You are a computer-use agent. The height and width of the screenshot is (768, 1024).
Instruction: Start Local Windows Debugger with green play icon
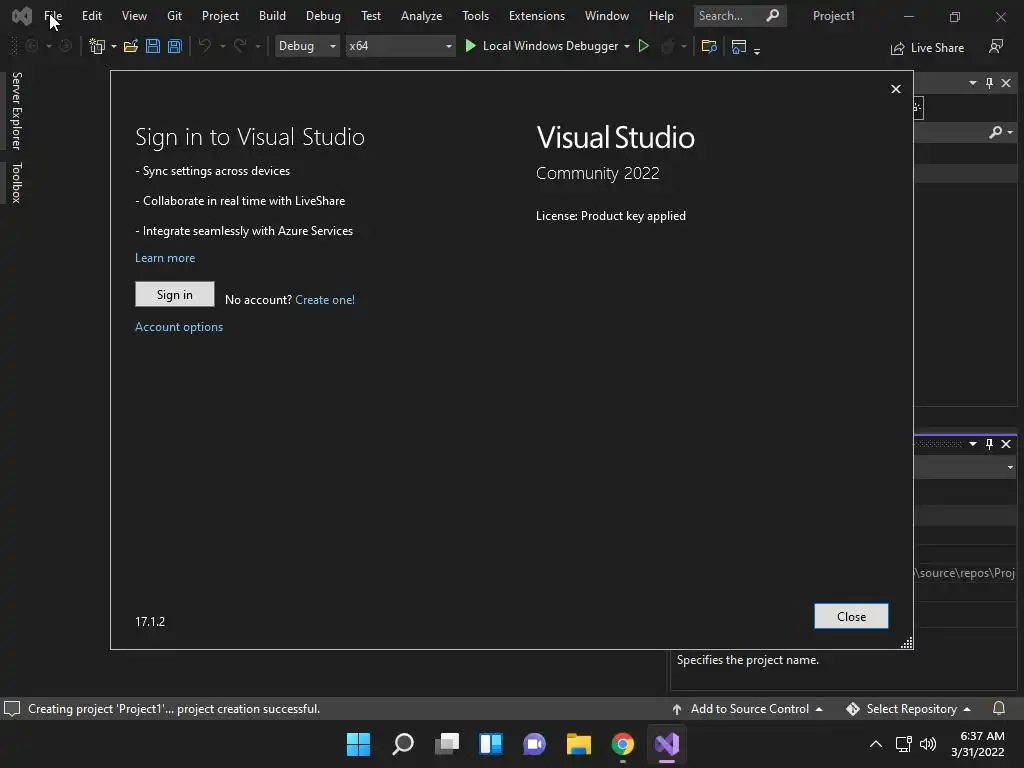pos(470,46)
